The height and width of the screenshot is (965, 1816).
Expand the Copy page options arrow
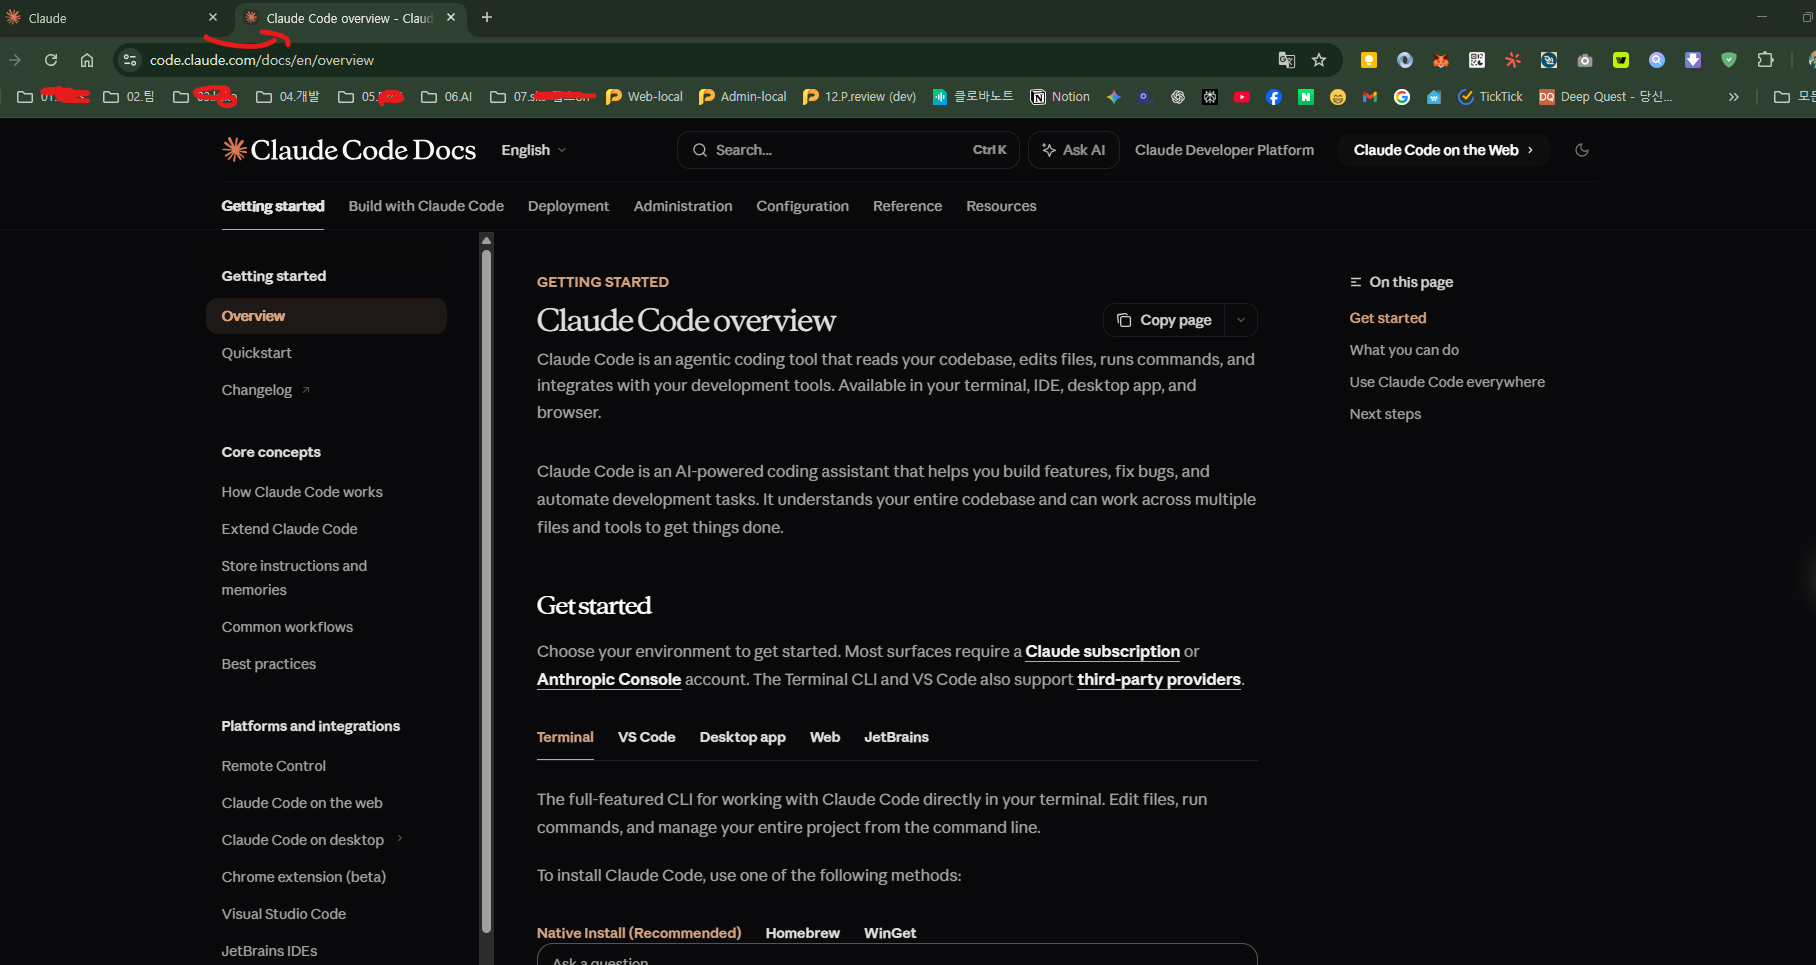pos(1241,320)
